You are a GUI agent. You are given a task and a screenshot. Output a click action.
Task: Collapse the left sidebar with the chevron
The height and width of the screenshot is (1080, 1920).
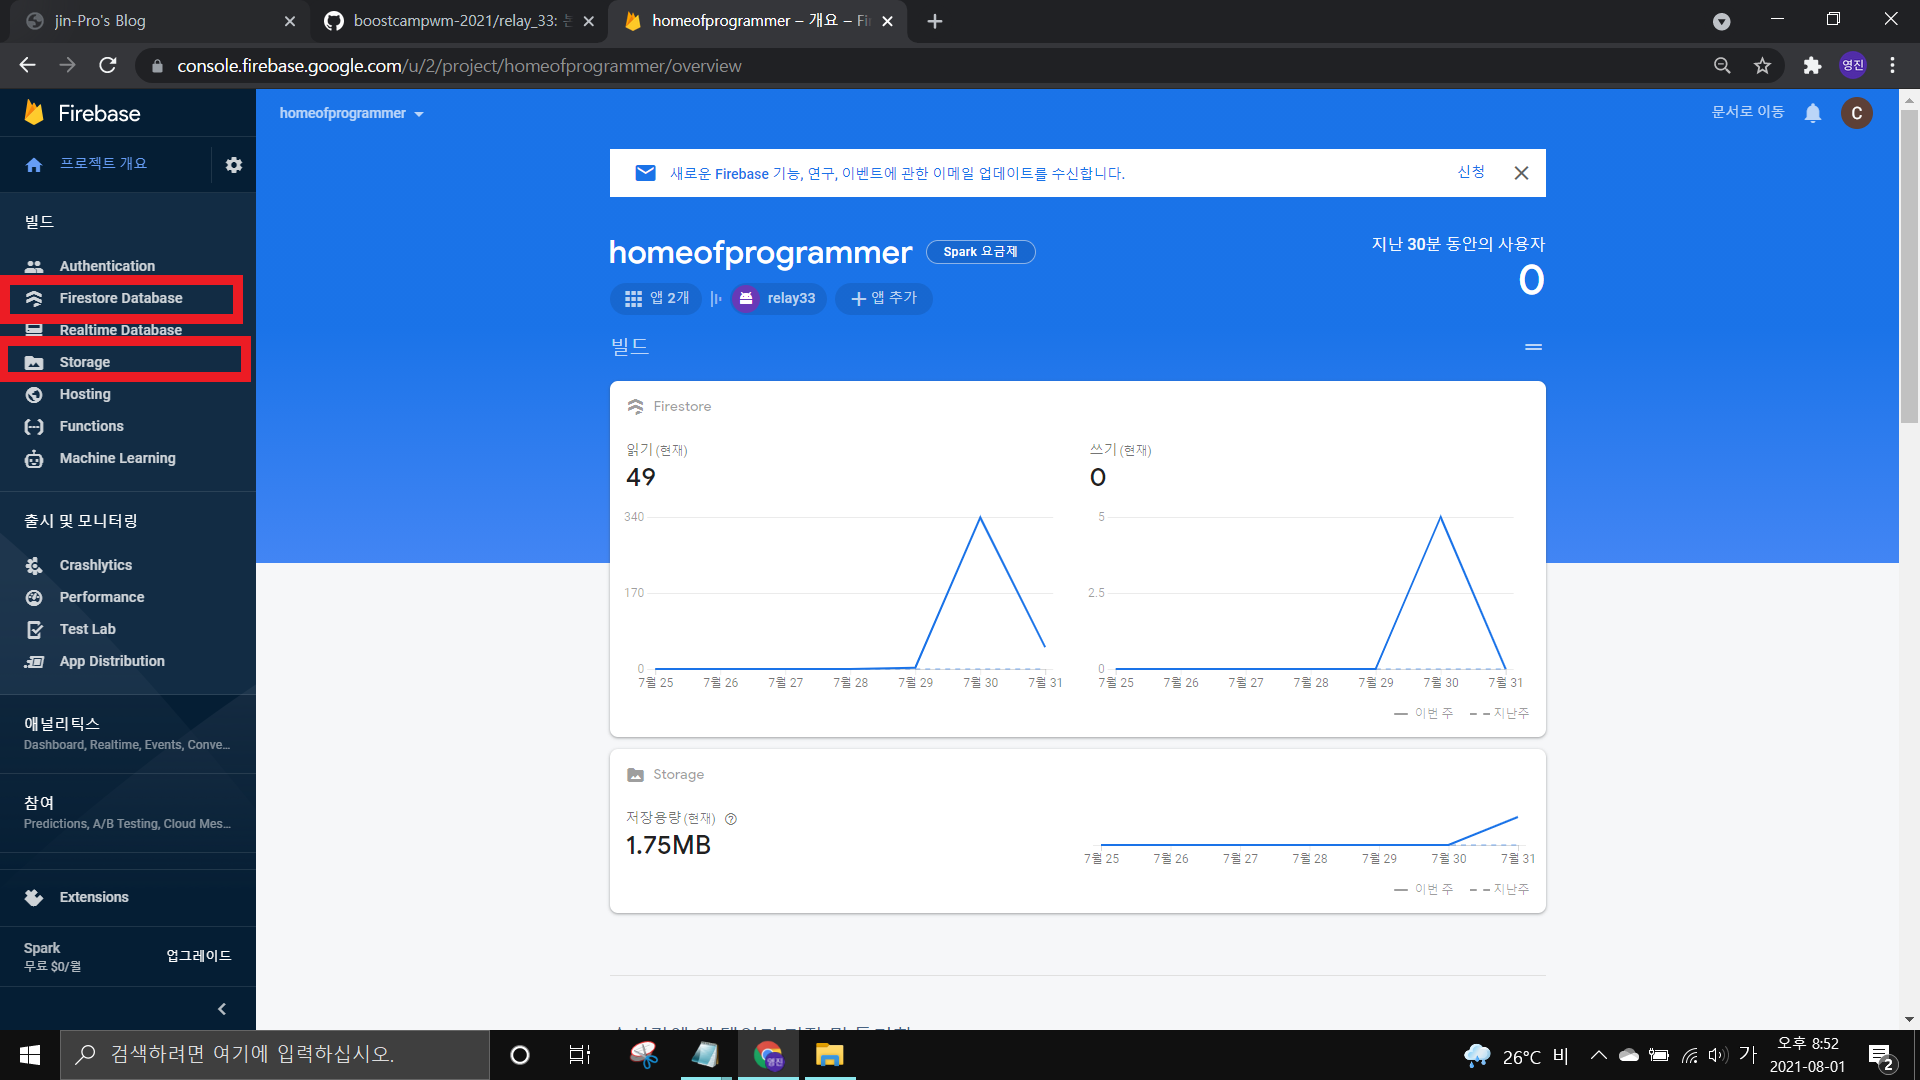[x=222, y=1008]
